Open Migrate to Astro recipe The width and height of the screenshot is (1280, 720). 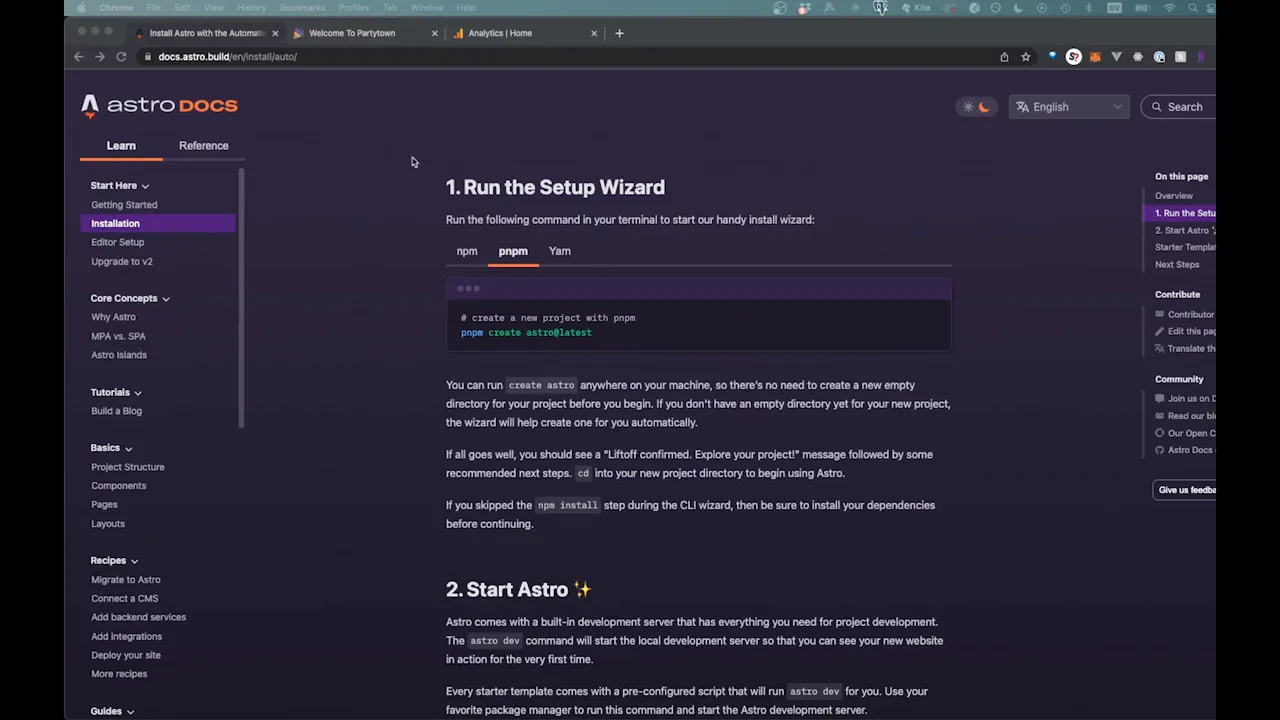[x=125, y=580]
